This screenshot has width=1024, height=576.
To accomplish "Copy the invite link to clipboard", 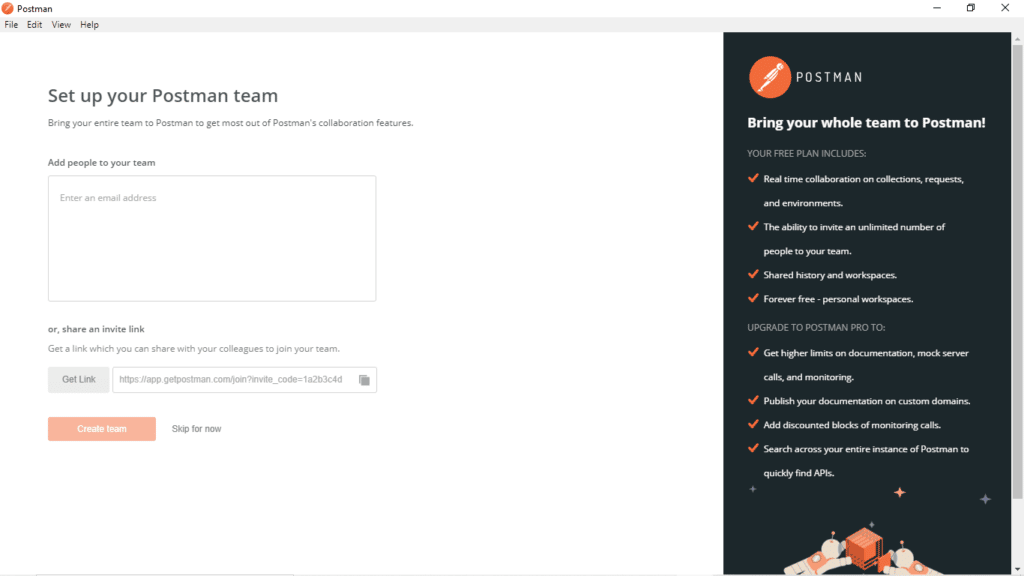I will click(363, 380).
